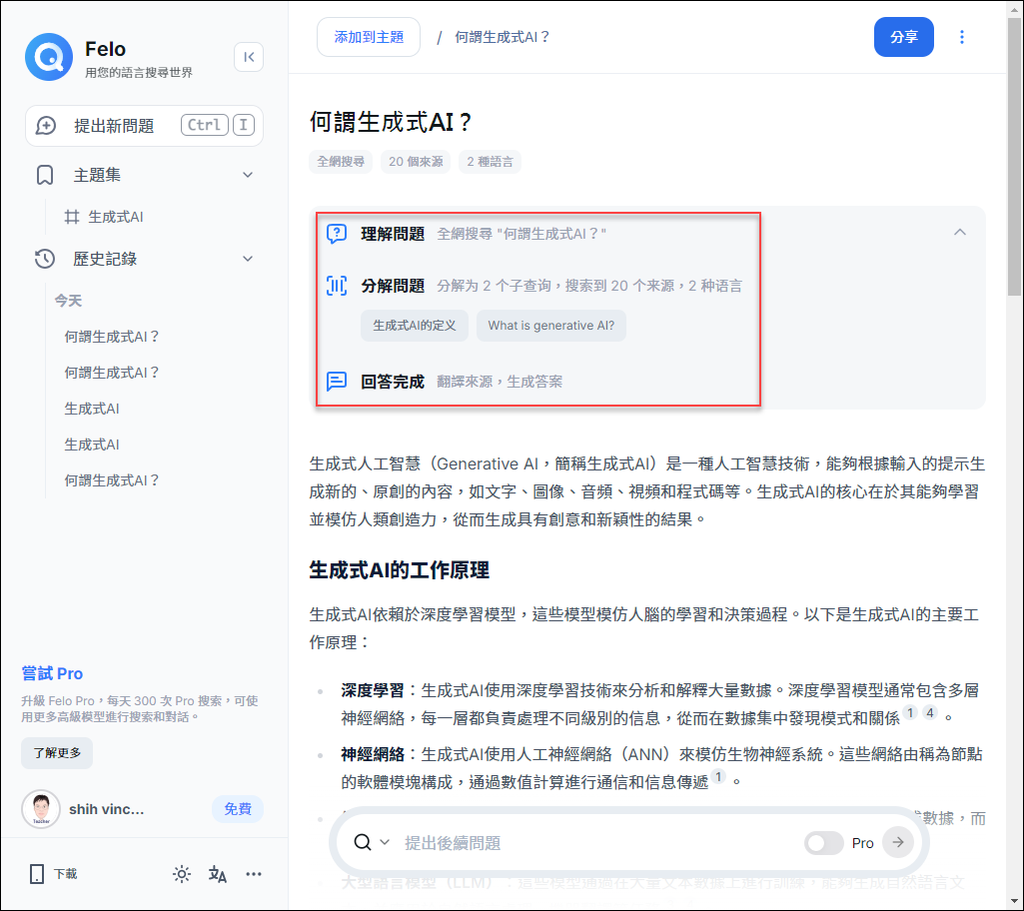
Task: Click 生成式AI的工作原理 heading
Action: coord(399,570)
